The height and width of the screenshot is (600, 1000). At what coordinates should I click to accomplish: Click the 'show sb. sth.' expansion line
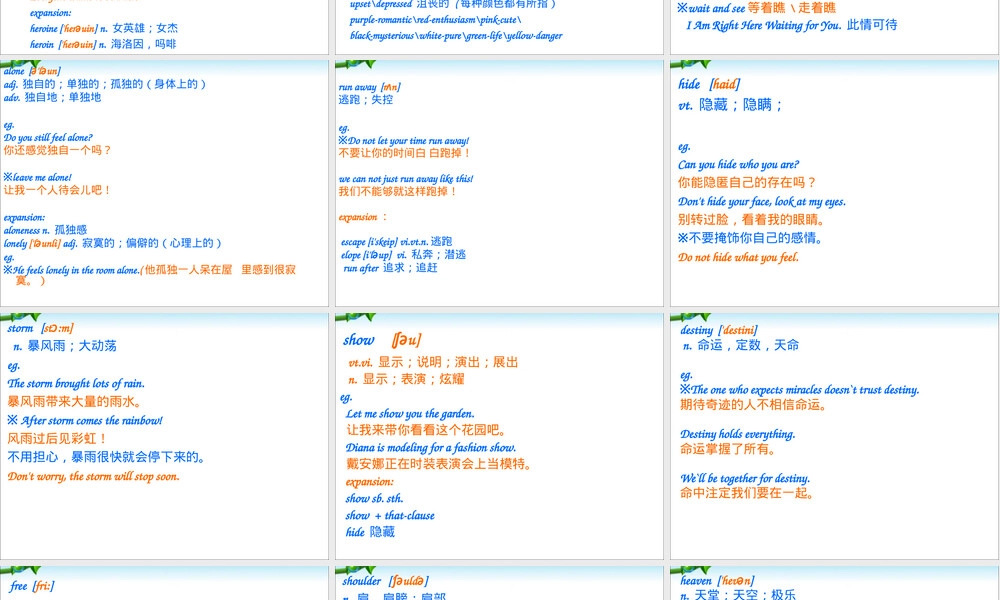374,499
